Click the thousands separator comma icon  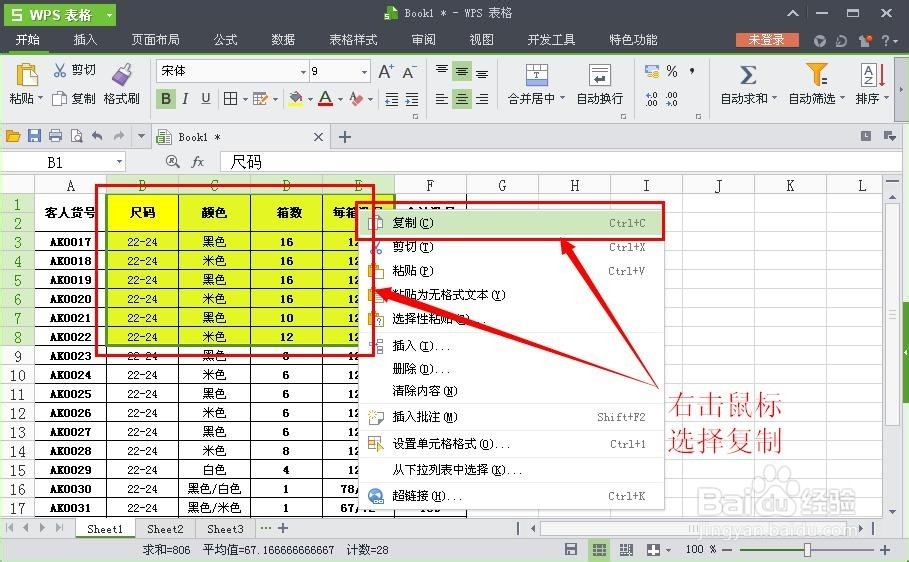click(692, 71)
